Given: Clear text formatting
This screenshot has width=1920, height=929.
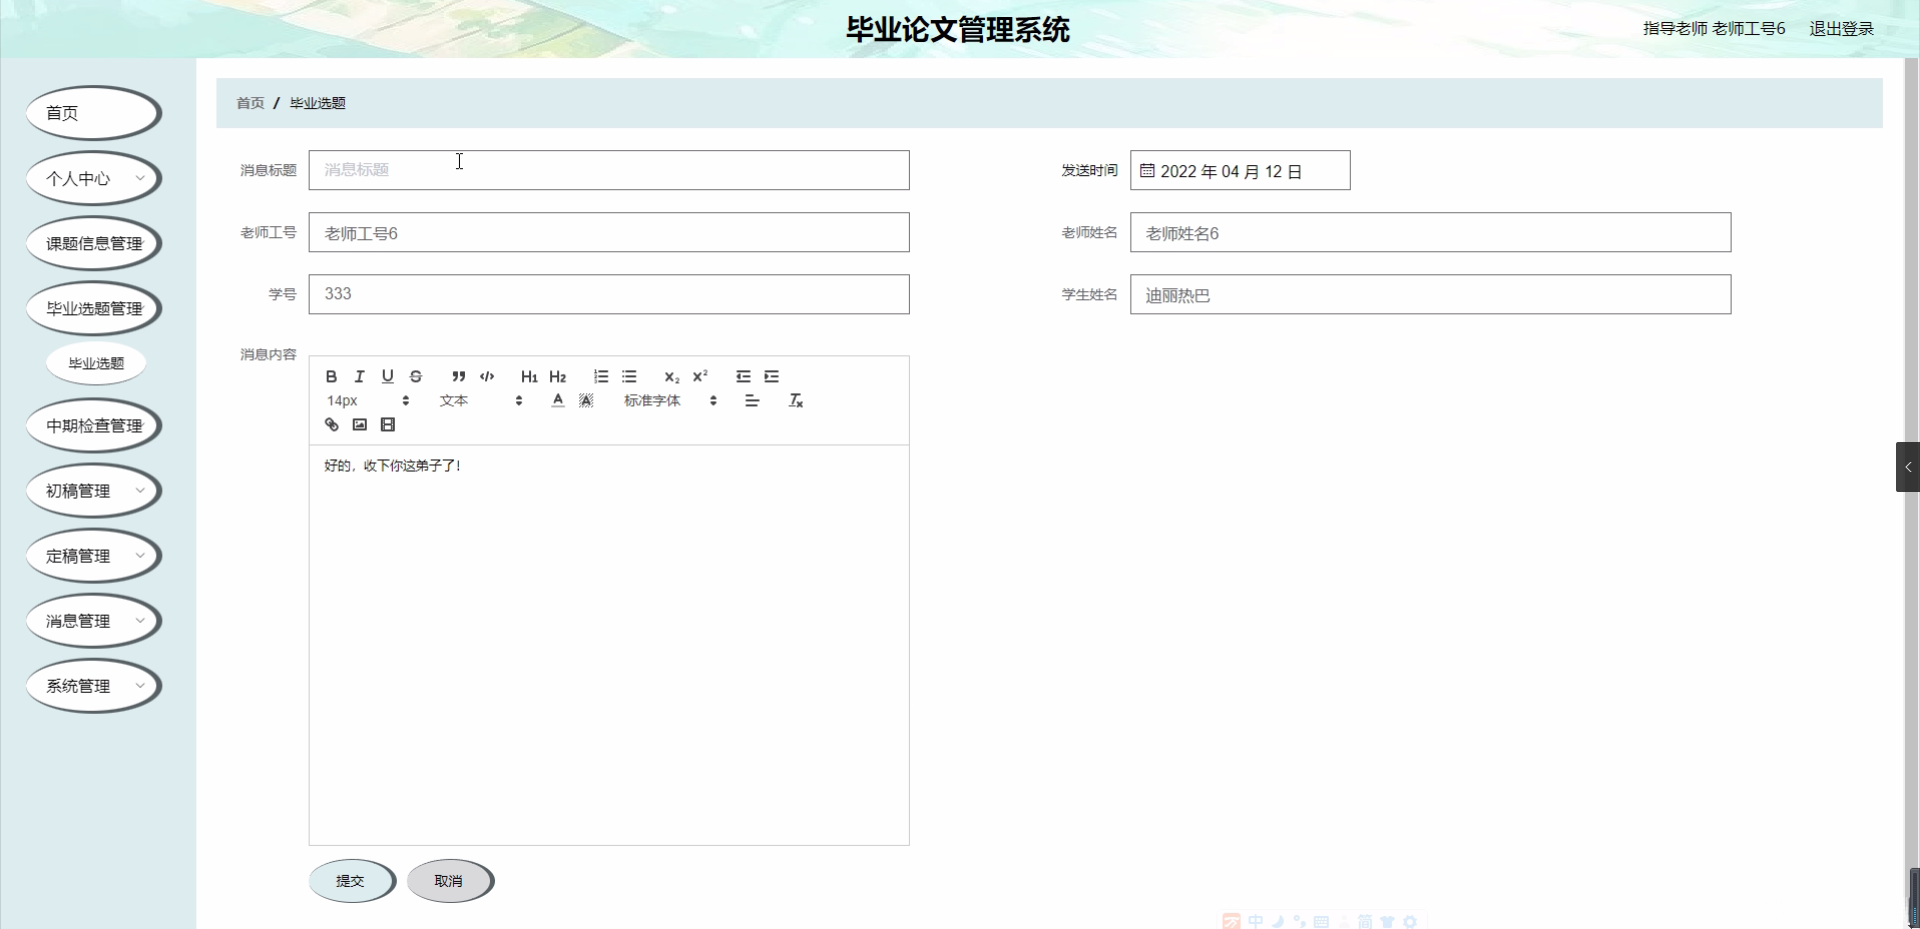Looking at the screenshot, I should pos(796,401).
